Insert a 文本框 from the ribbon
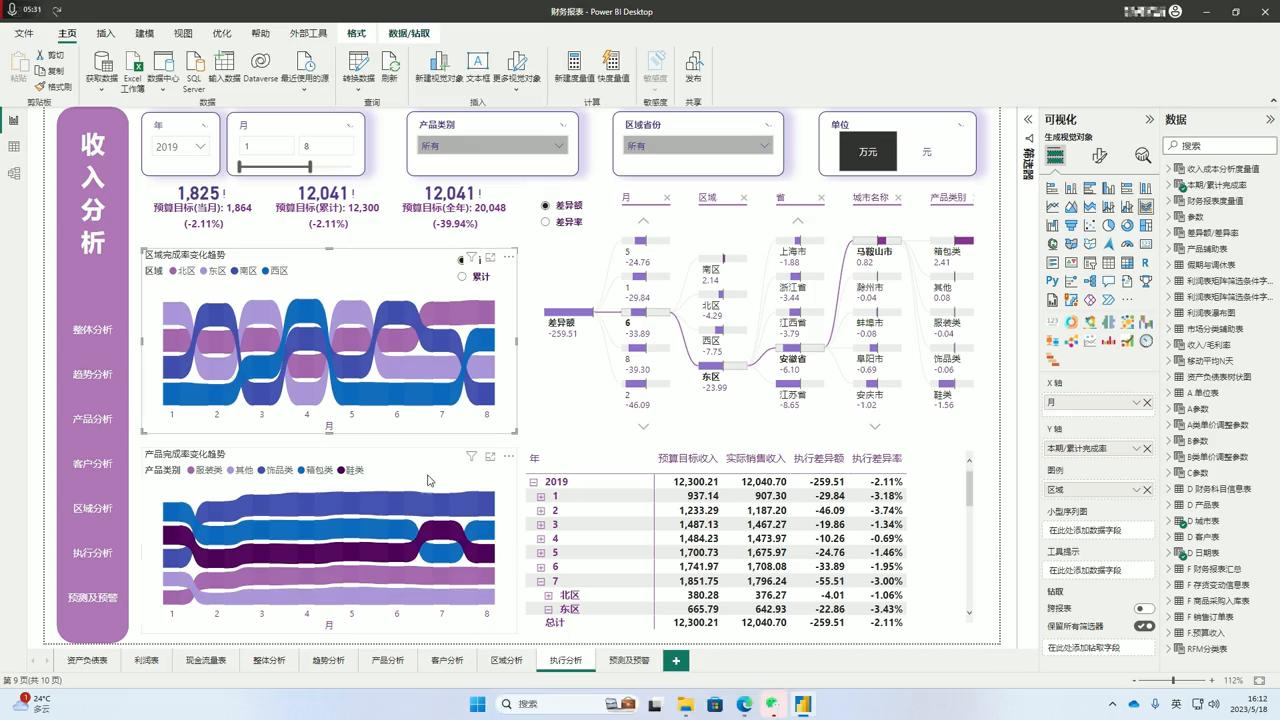This screenshot has height=720, width=1280. (478, 64)
